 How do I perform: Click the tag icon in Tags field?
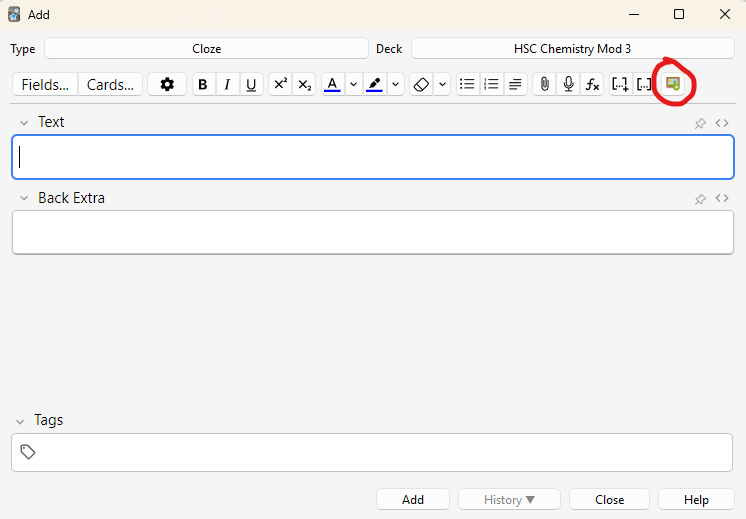tap(28, 452)
